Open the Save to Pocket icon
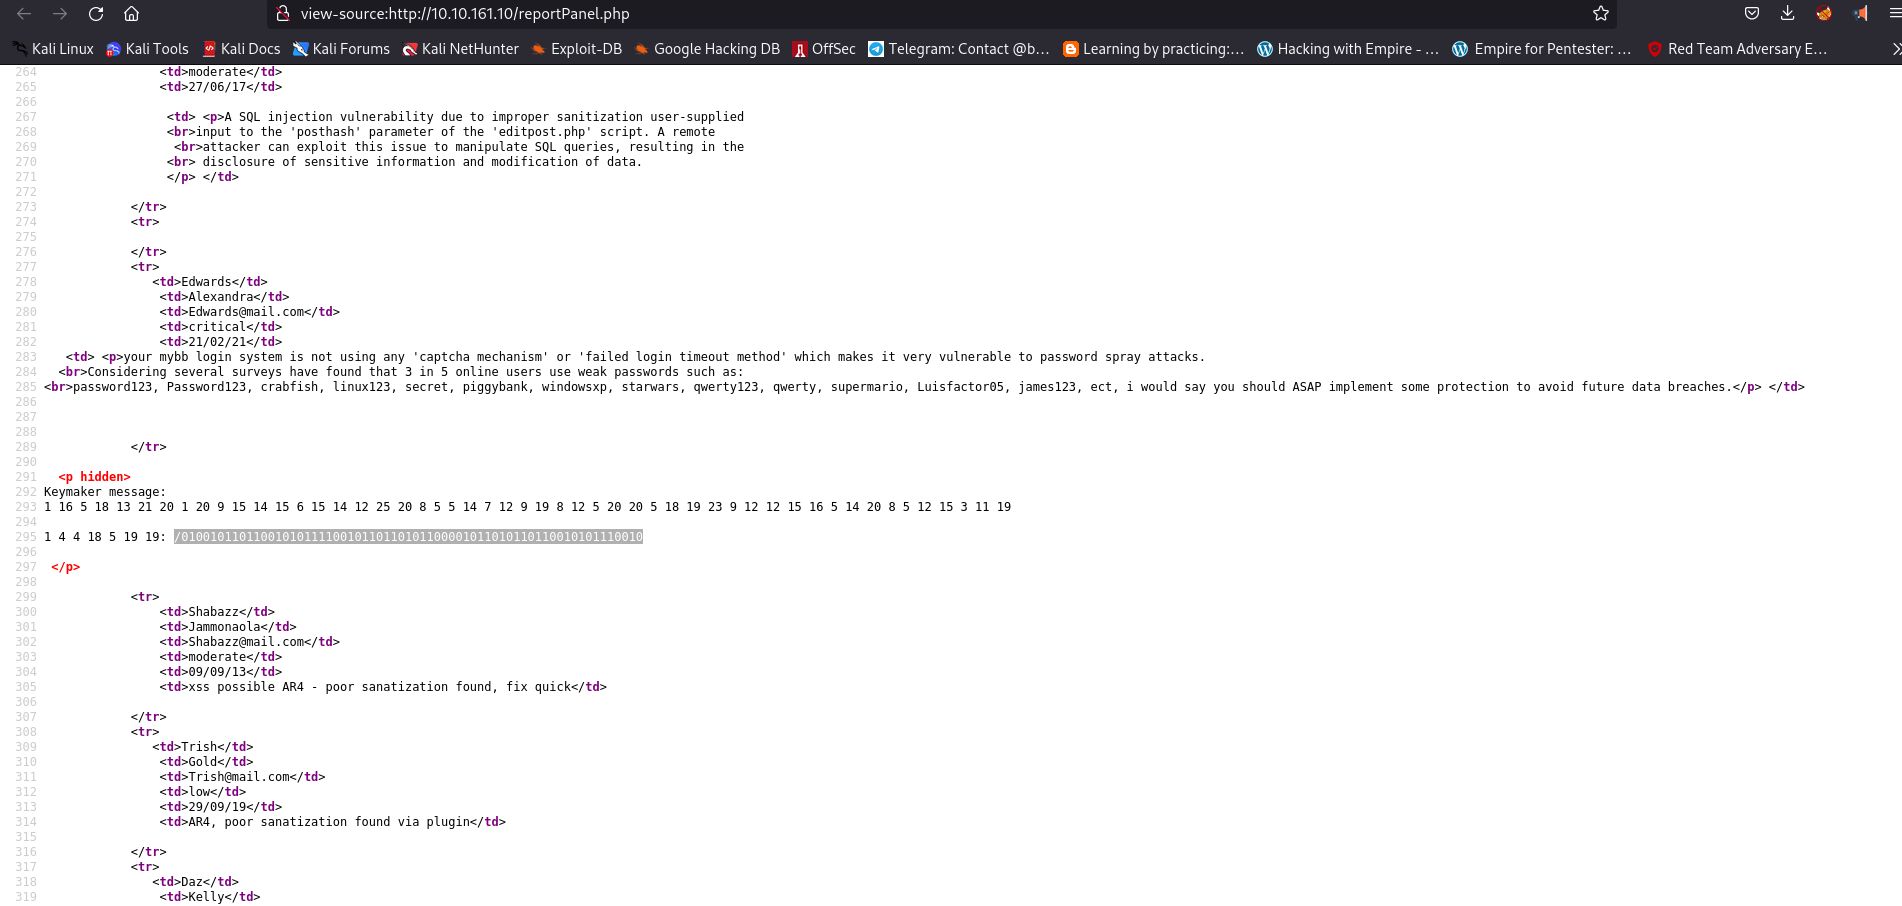Screen dimensions: 1902x906 click(1752, 14)
